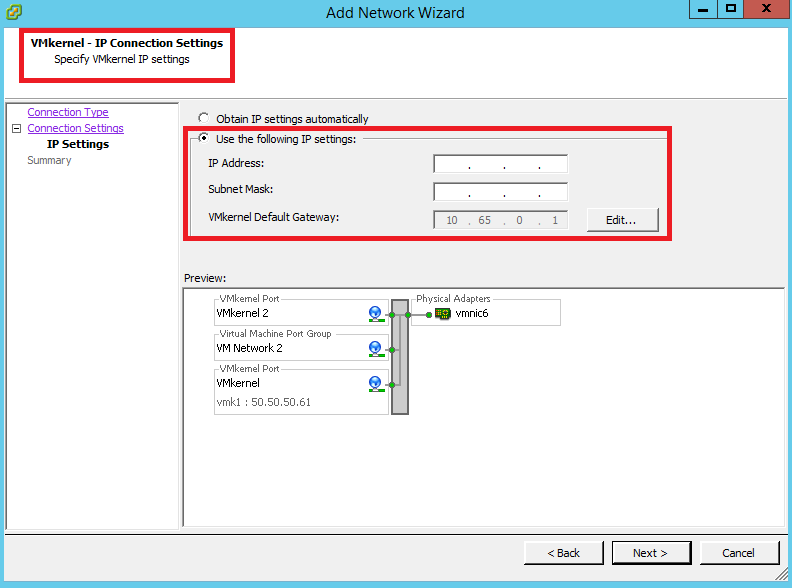Close the Add Network Wizard window
Image resolution: width=792 pixels, height=588 pixels.
click(x=767, y=9)
